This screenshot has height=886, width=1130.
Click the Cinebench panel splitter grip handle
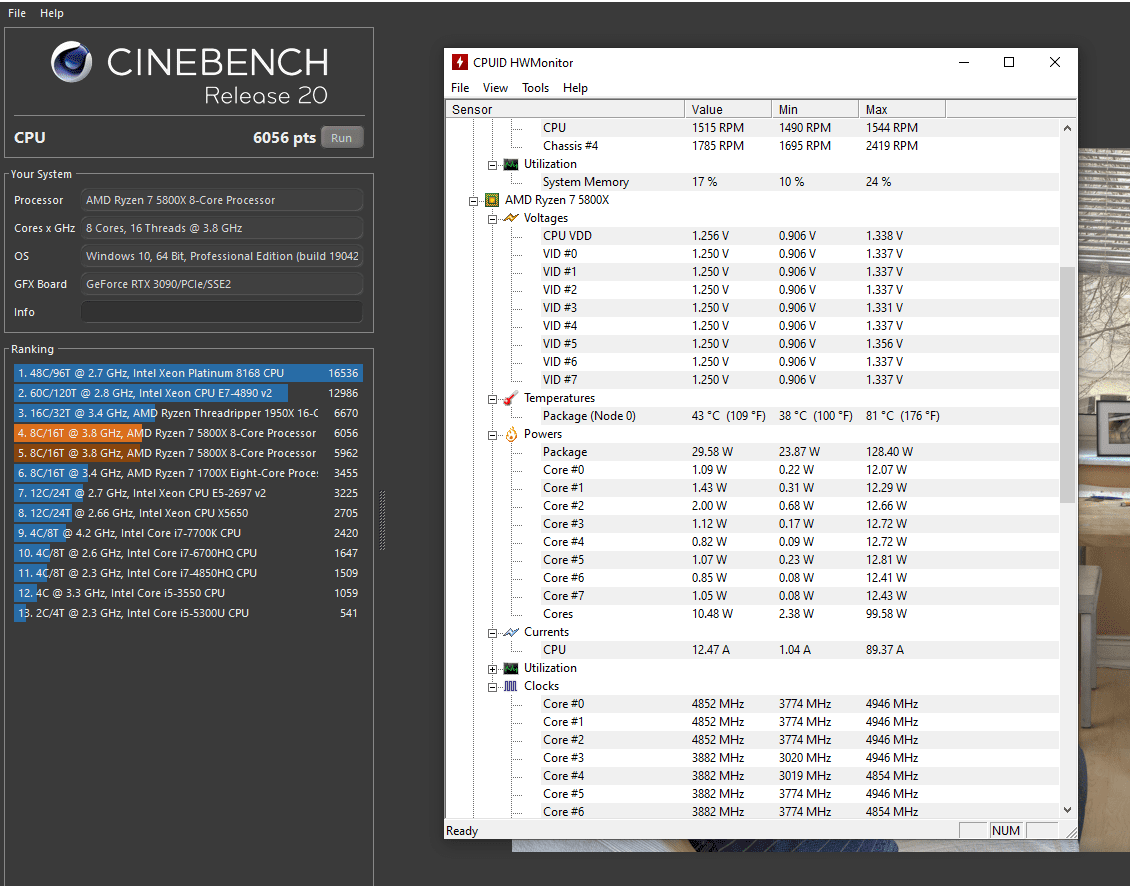click(382, 520)
